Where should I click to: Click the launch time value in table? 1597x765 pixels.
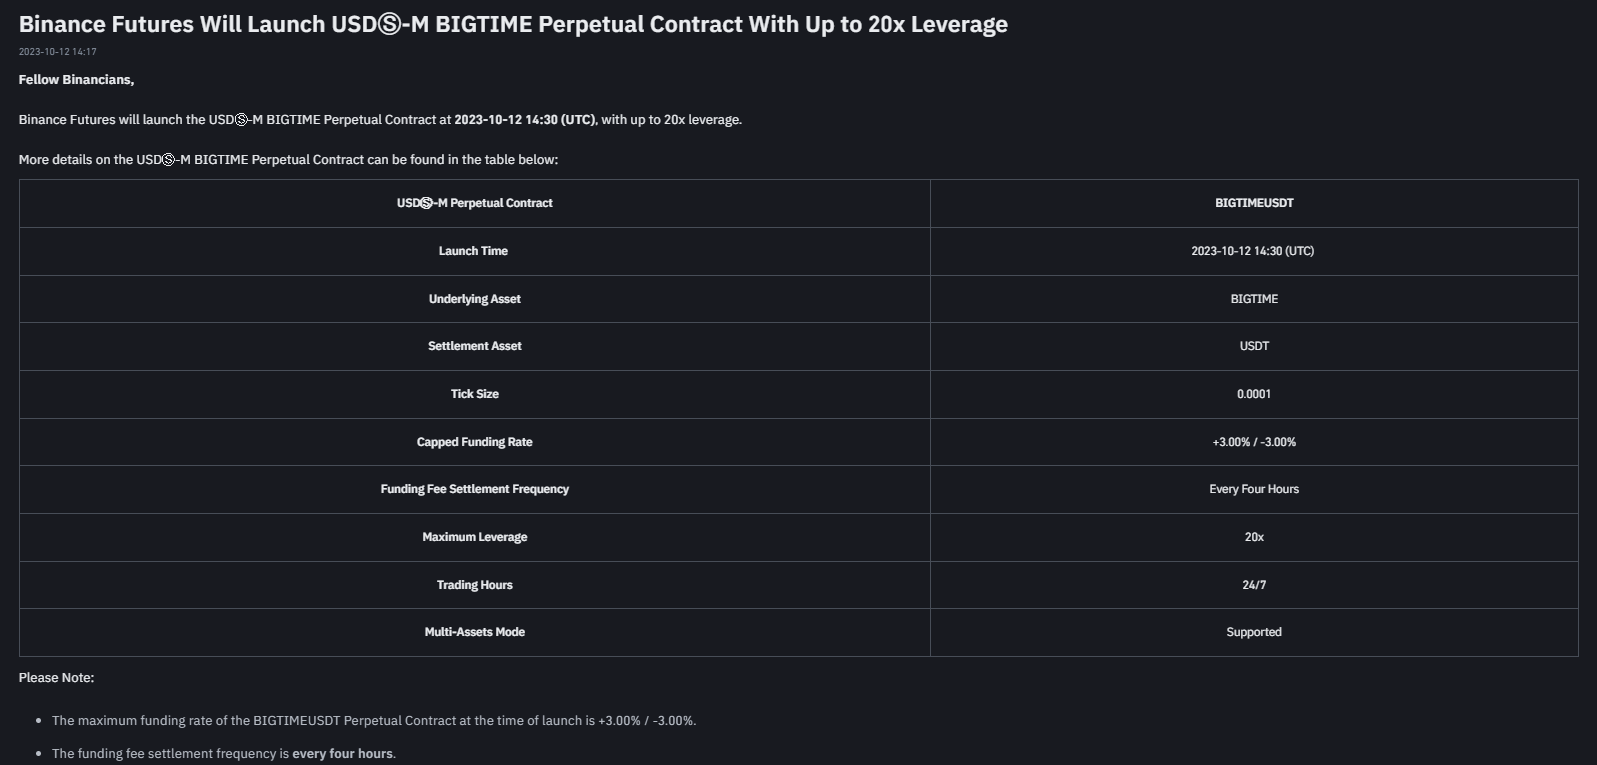(x=1252, y=251)
